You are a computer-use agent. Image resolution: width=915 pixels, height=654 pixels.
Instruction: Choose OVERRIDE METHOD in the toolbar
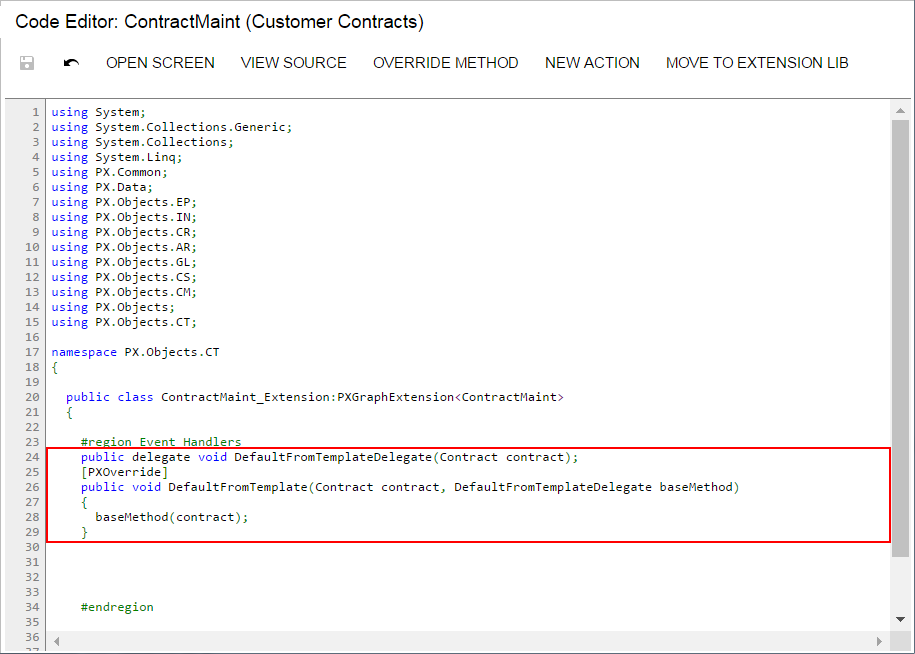click(445, 63)
